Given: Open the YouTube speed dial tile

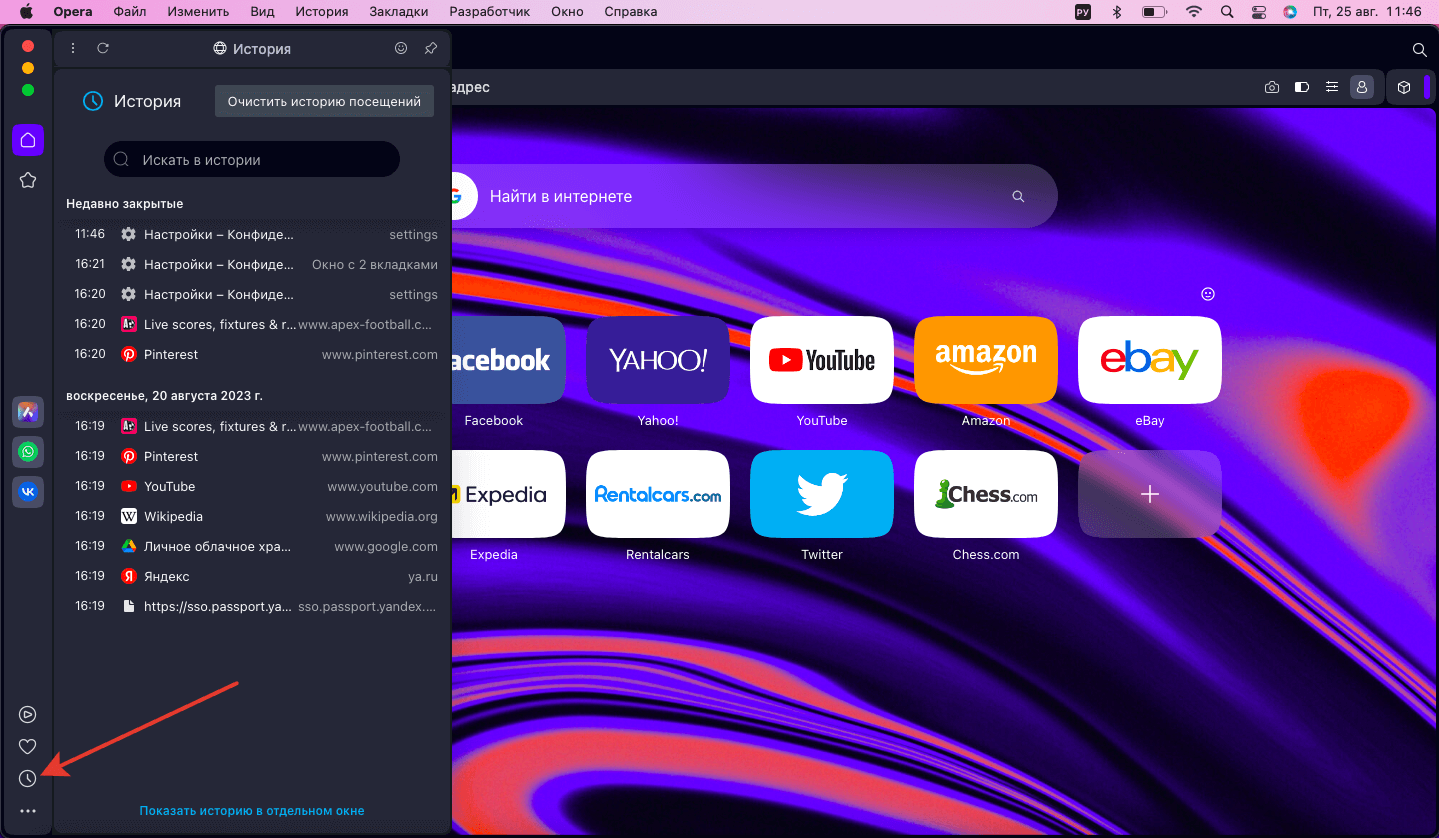Looking at the screenshot, I should point(822,360).
